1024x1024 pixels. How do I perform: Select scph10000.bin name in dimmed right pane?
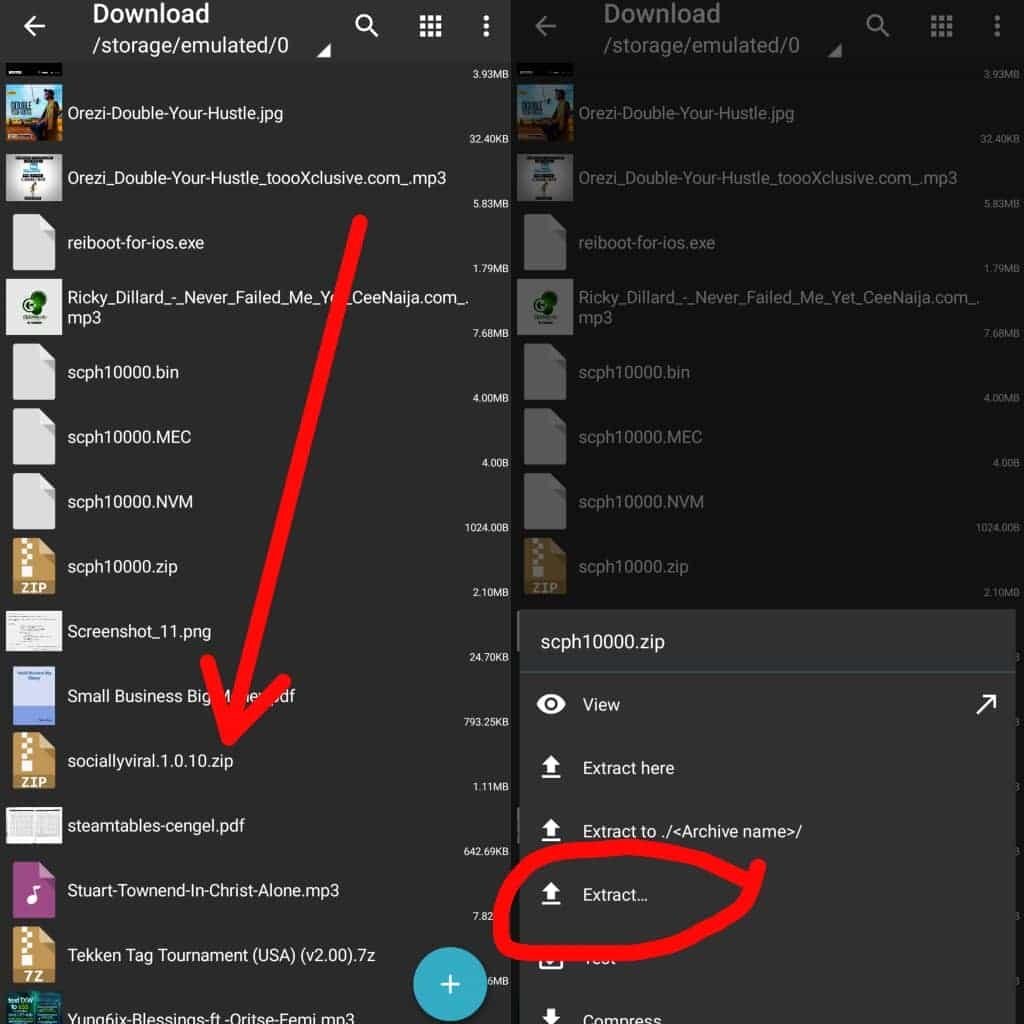click(x=633, y=372)
